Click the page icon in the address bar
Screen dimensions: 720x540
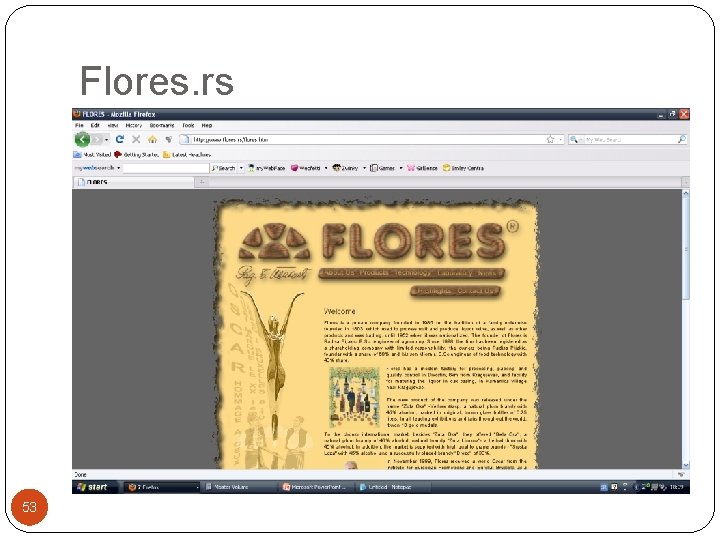(185, 139)
